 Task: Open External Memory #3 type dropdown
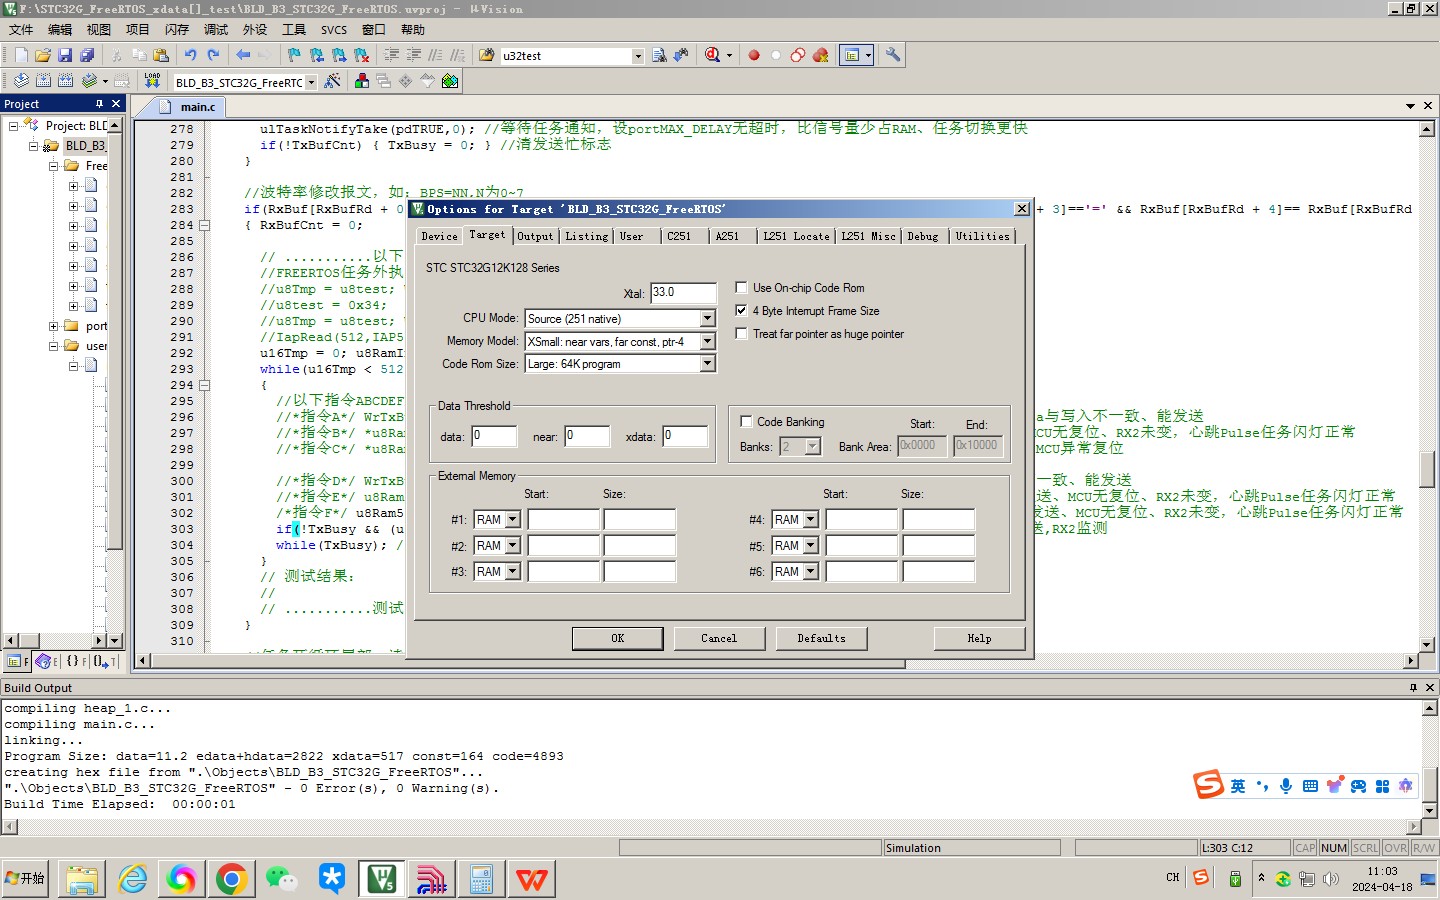[512, 571]
